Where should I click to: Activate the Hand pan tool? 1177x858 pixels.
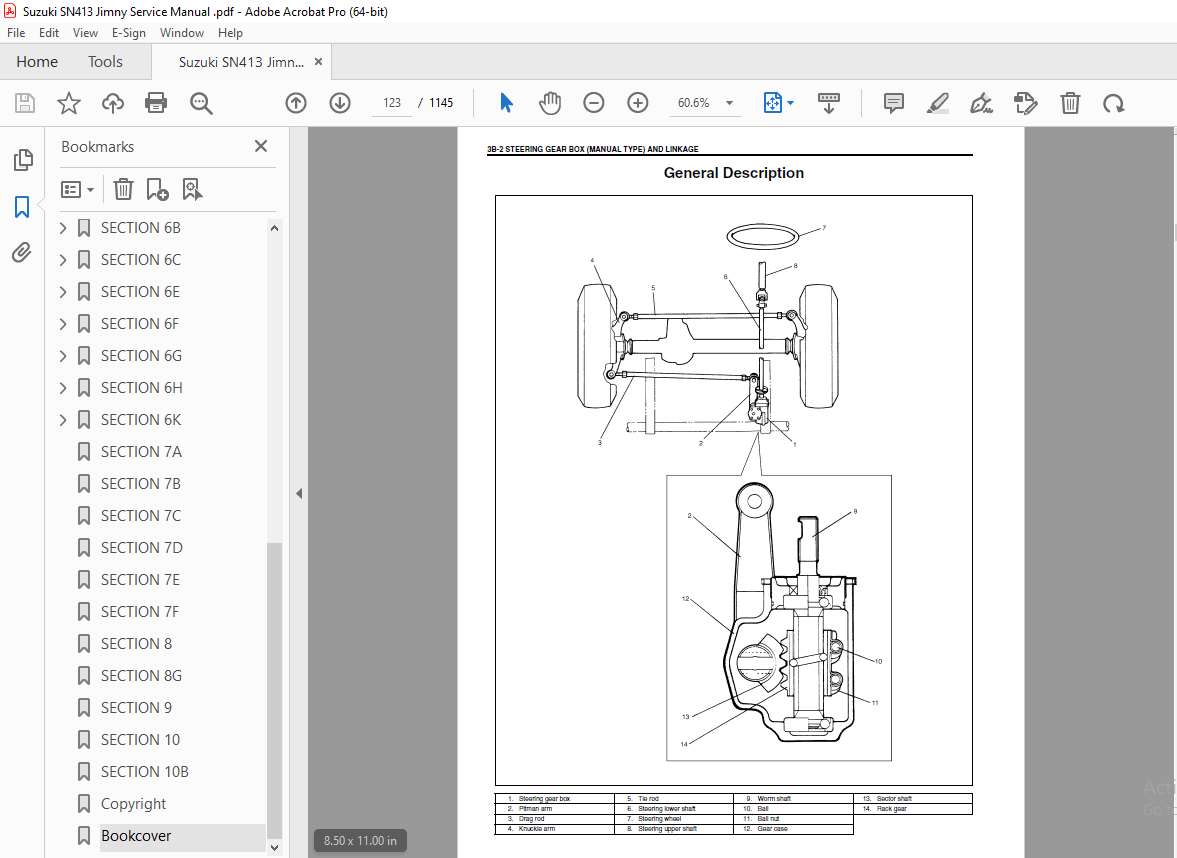[x=549, y=103]
